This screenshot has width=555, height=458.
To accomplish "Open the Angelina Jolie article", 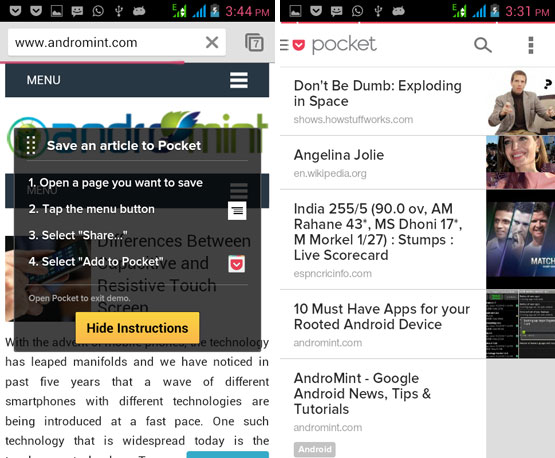I will click(x=383, y=162).
